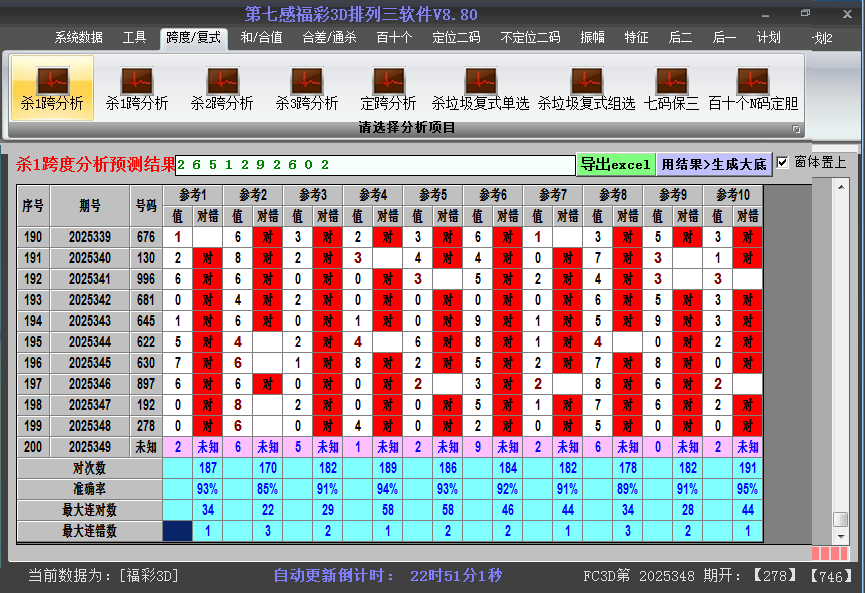Open the highlighted 杀1跨分析 icon
Screen dimensions: 865x593
click(52, 88)
